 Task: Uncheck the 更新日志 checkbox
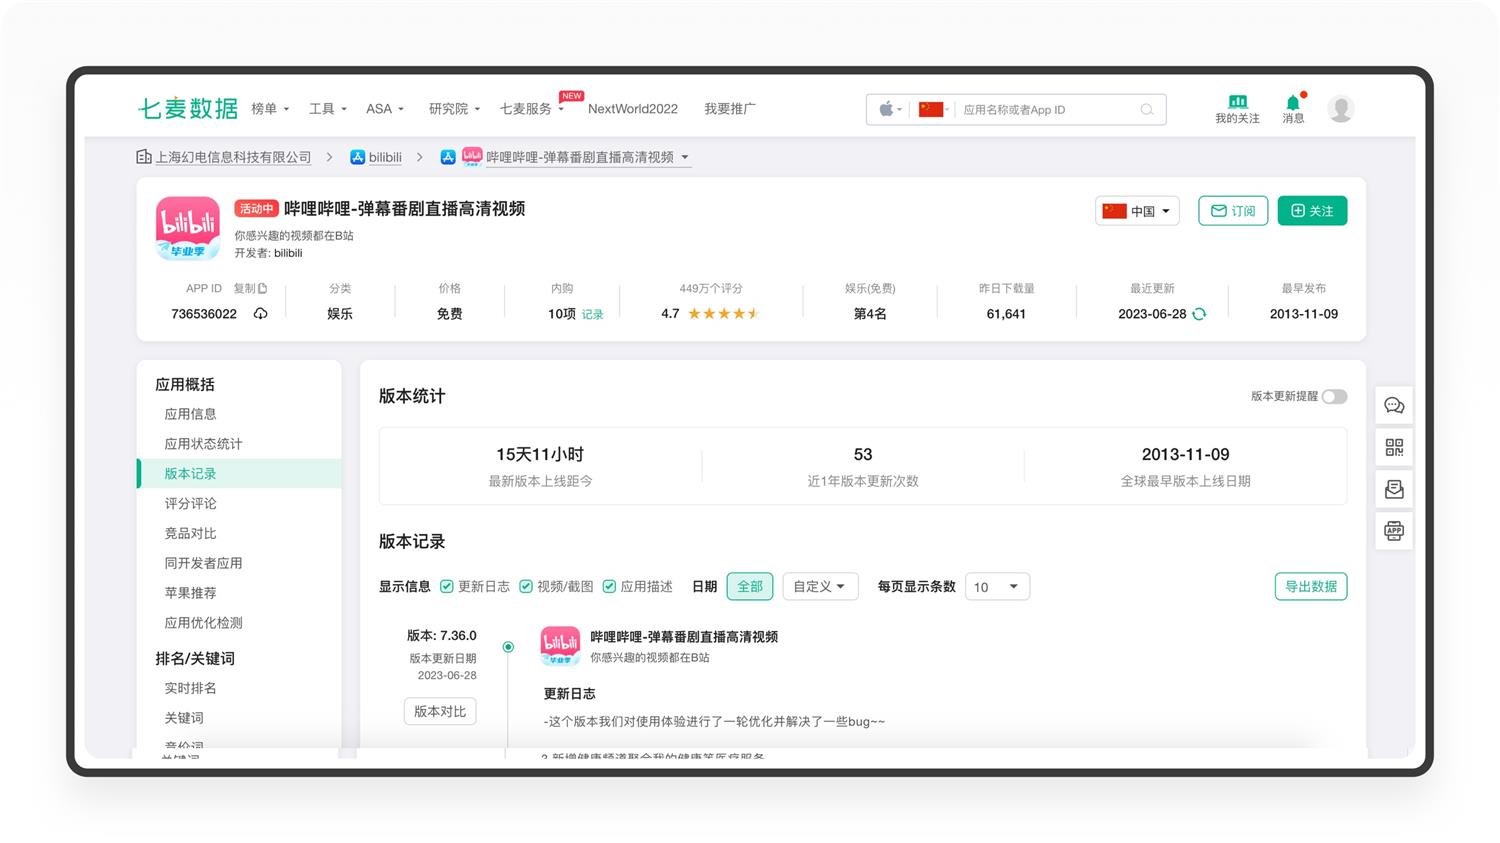[x=447, y=587]
